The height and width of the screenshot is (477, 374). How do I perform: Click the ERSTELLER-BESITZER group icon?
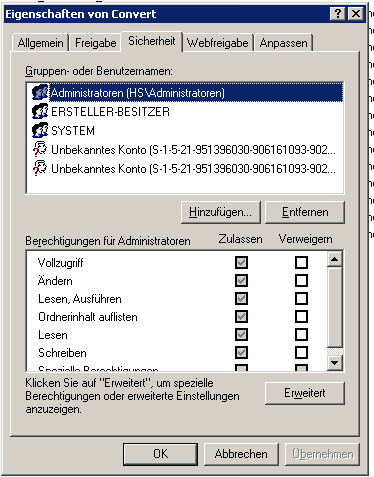click(40, 111)
